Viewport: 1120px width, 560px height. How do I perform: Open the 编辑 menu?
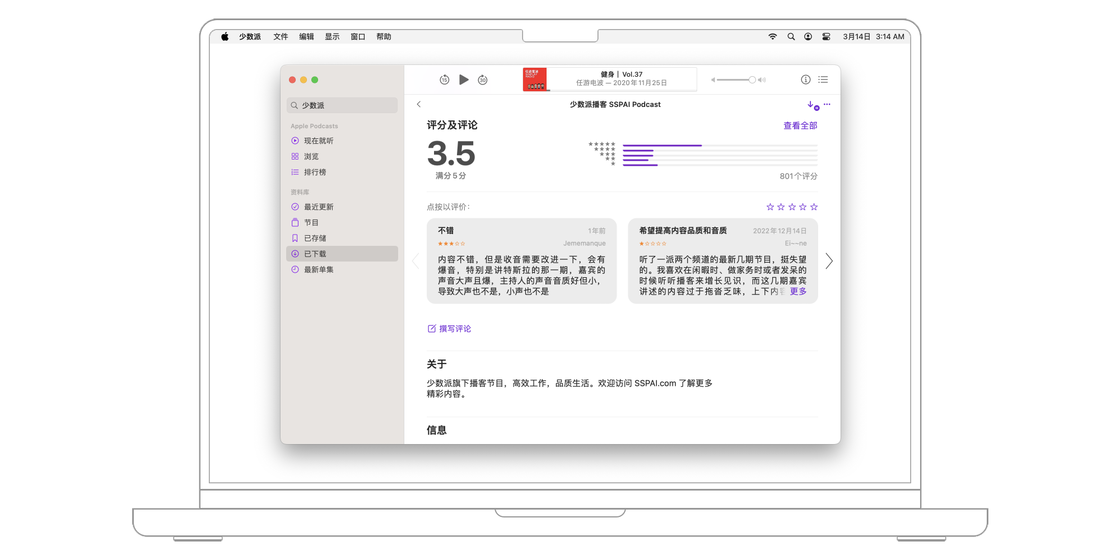tap(306, 36)
